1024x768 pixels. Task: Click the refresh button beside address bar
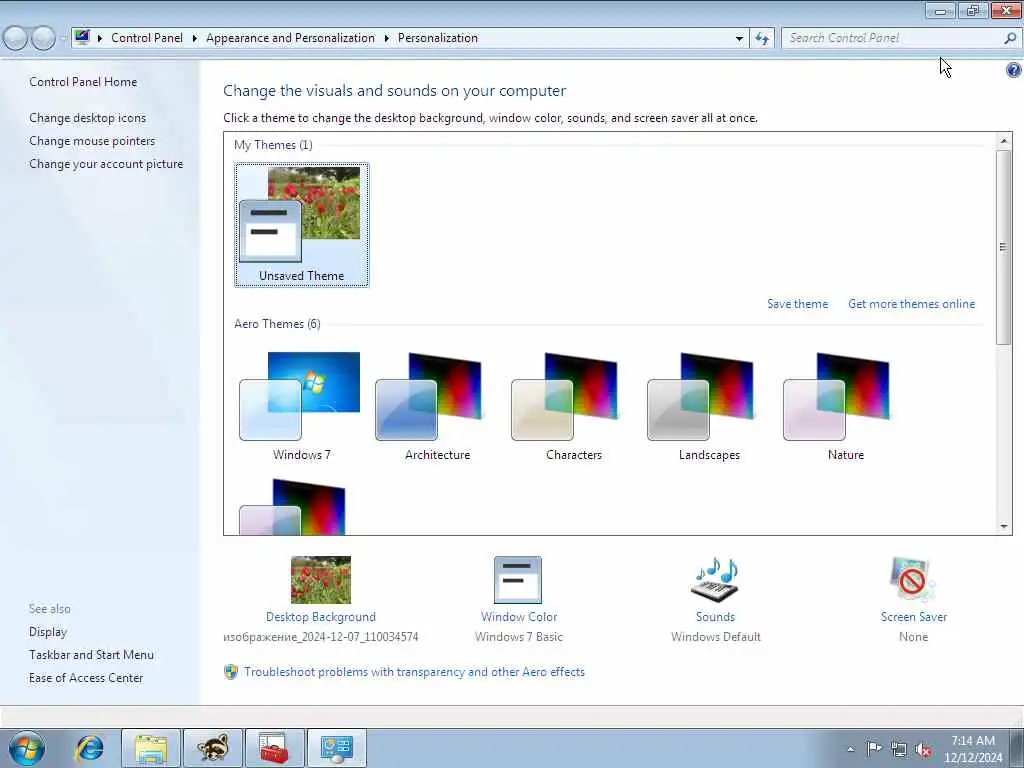point(761,39)
